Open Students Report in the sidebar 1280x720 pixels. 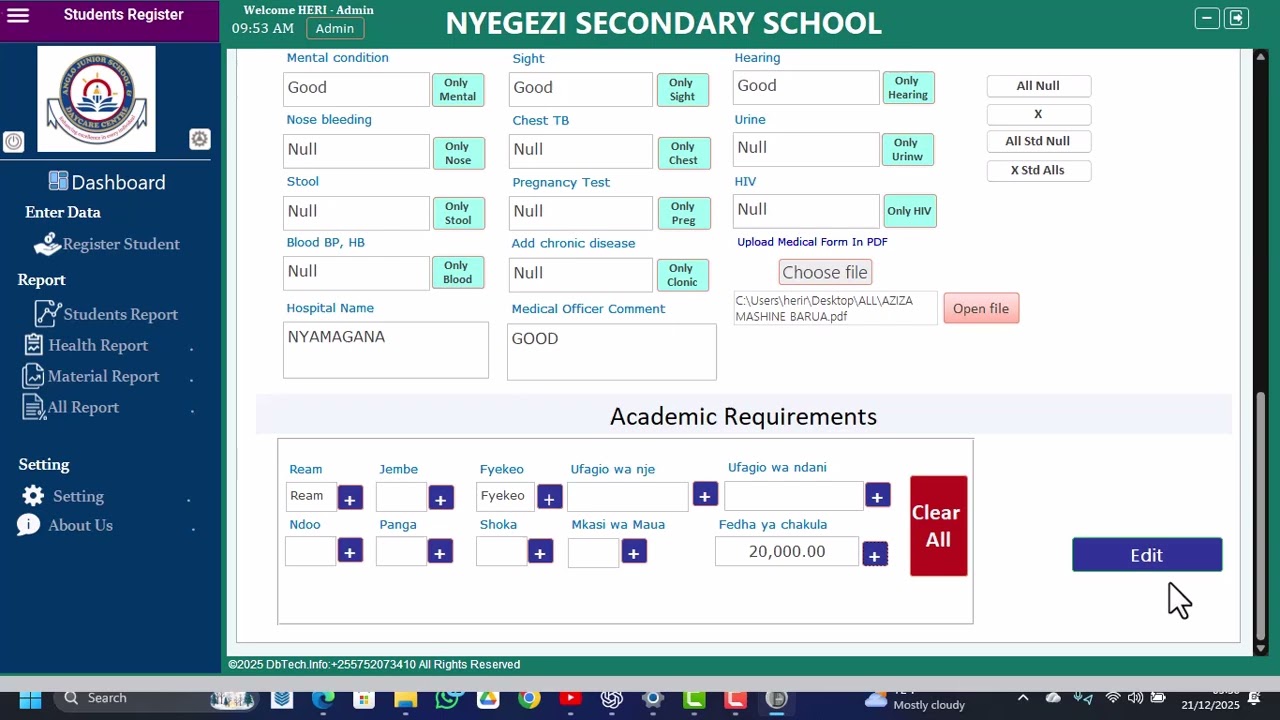click(x=107, y=314)
